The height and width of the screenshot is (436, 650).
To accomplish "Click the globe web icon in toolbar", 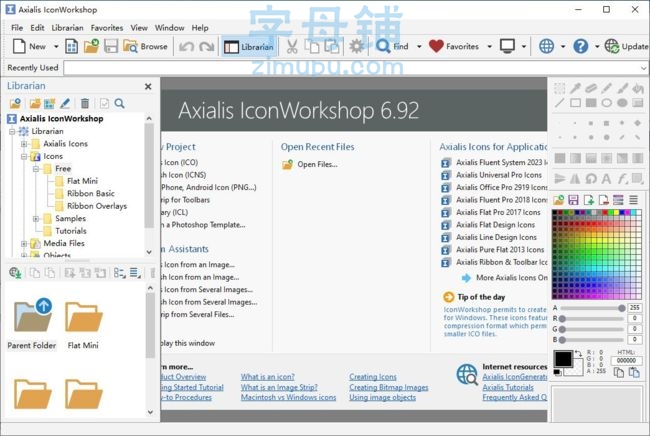I will pyautogui.click(x=546, y=46).
